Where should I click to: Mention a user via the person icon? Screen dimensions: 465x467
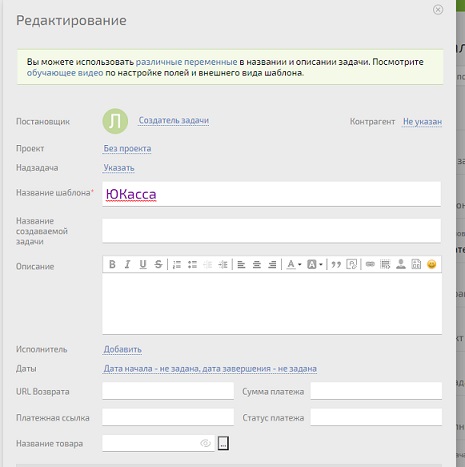point(401,264)
